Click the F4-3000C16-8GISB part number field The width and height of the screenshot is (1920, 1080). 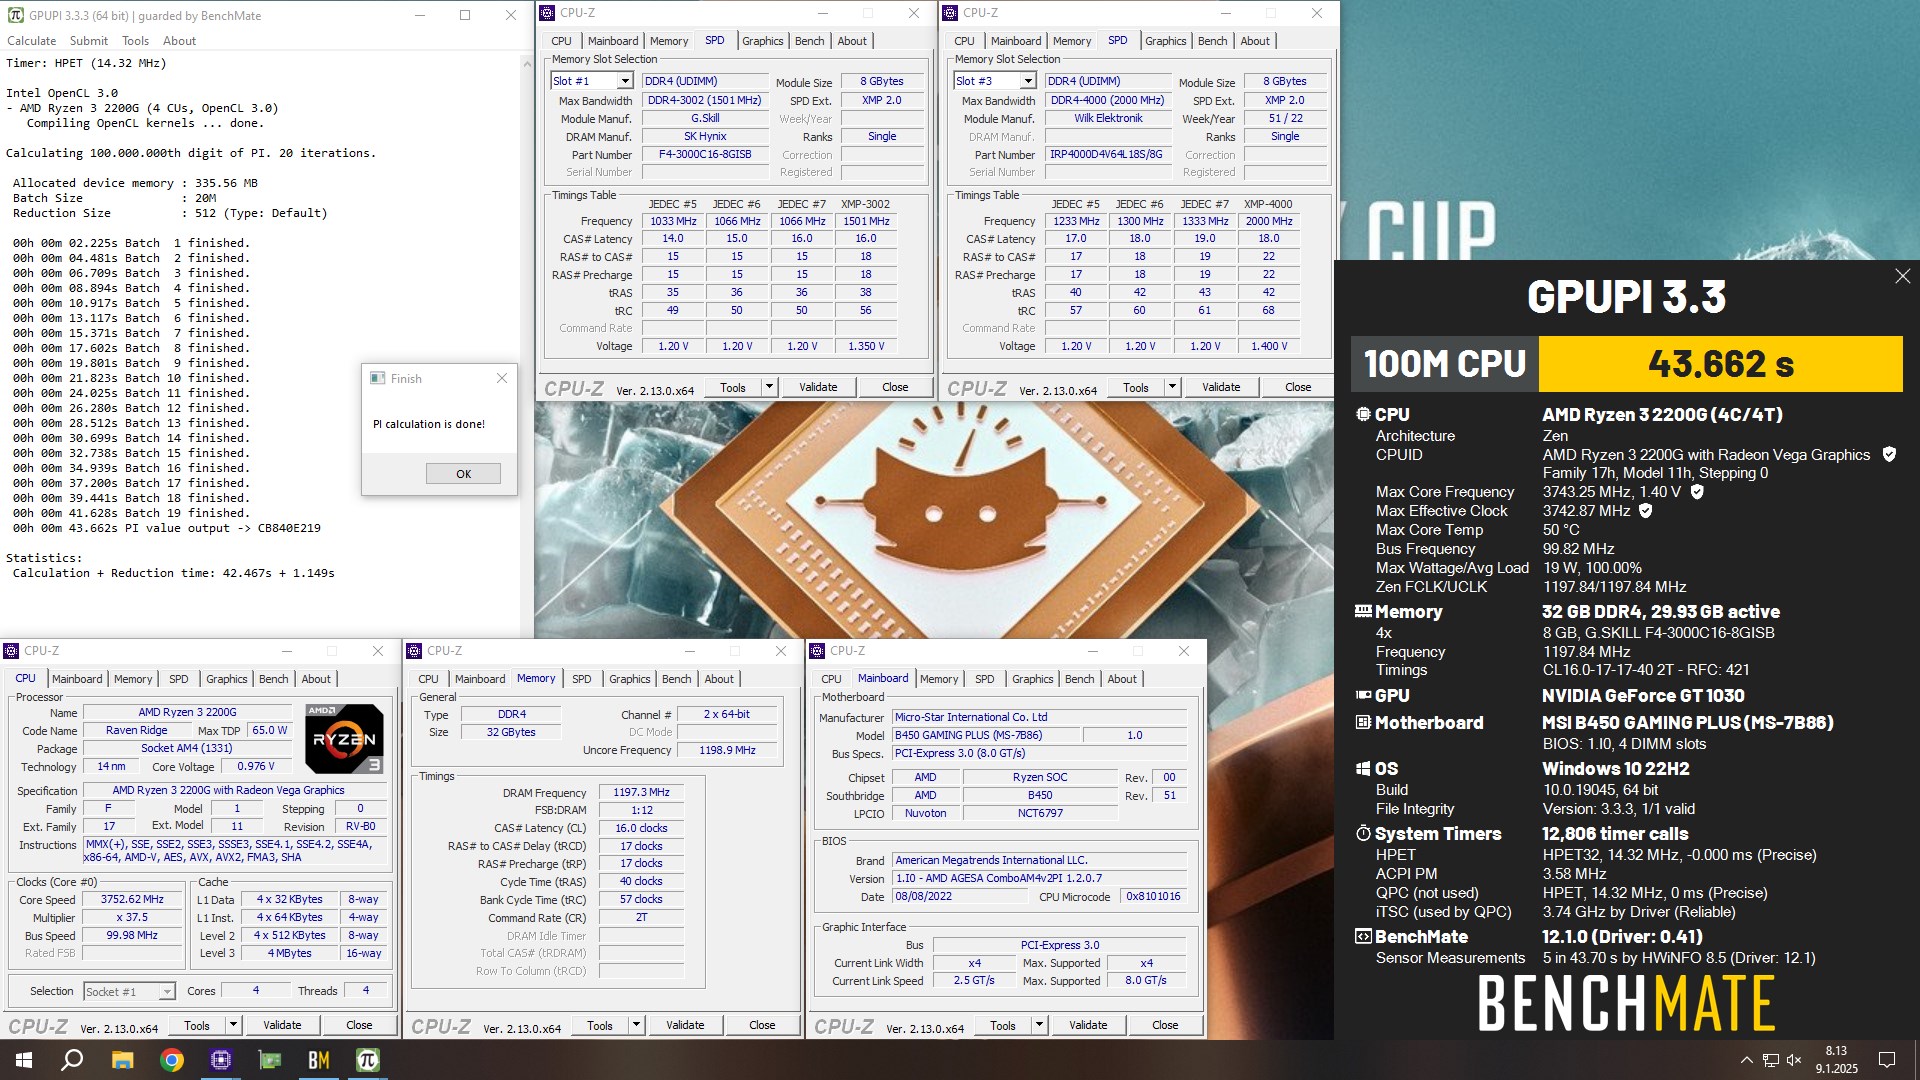click(x=705, y=155)
